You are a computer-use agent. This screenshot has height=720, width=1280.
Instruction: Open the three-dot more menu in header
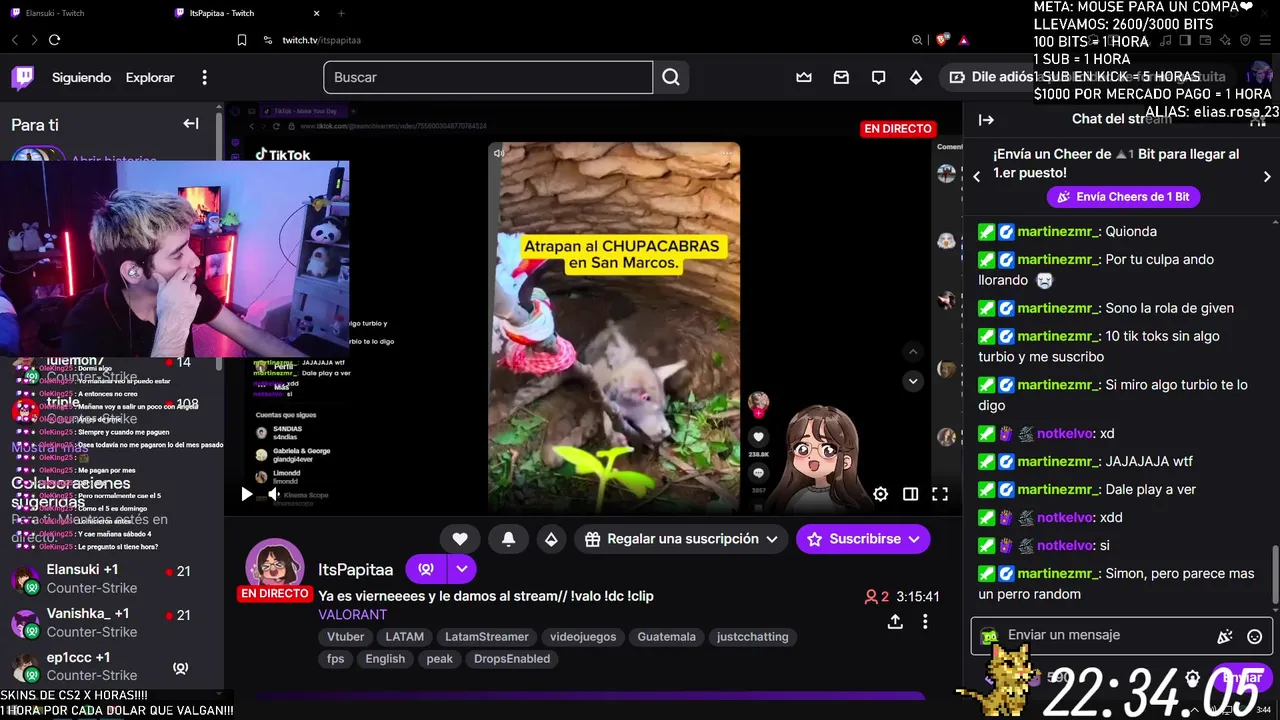tap(205, 78)
